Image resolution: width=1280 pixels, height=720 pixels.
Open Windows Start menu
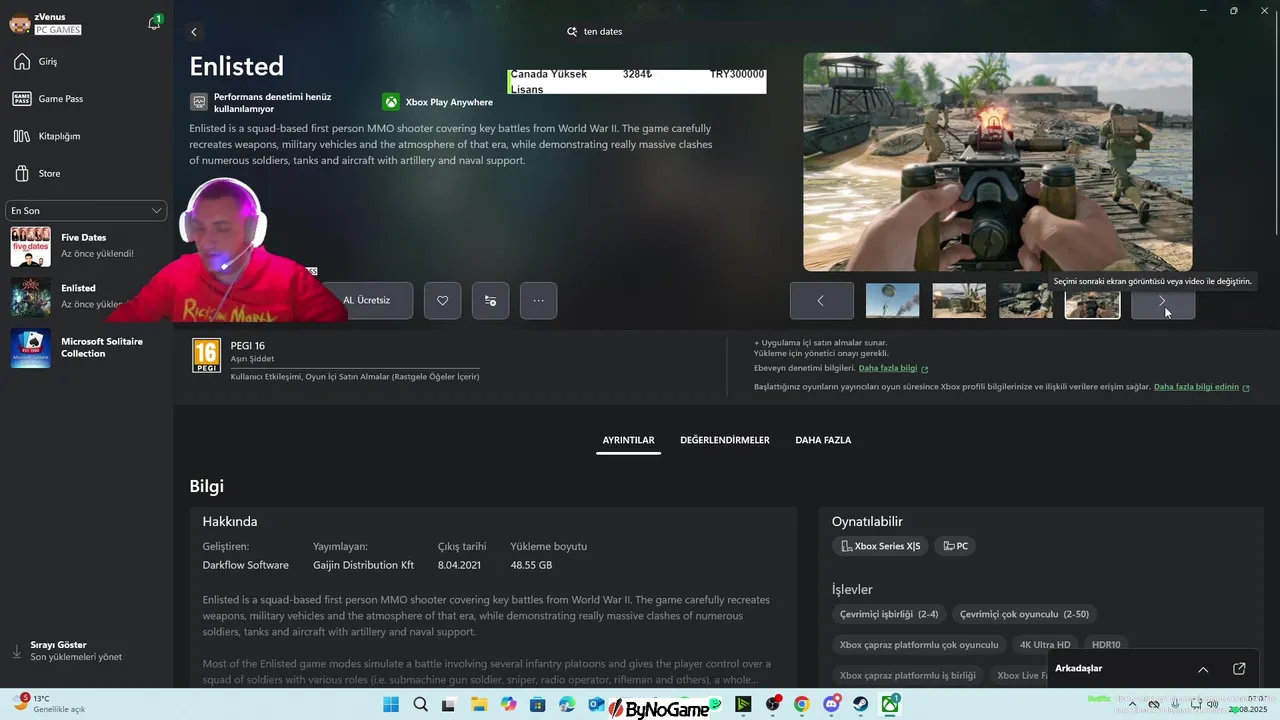[x=391, y=705]
